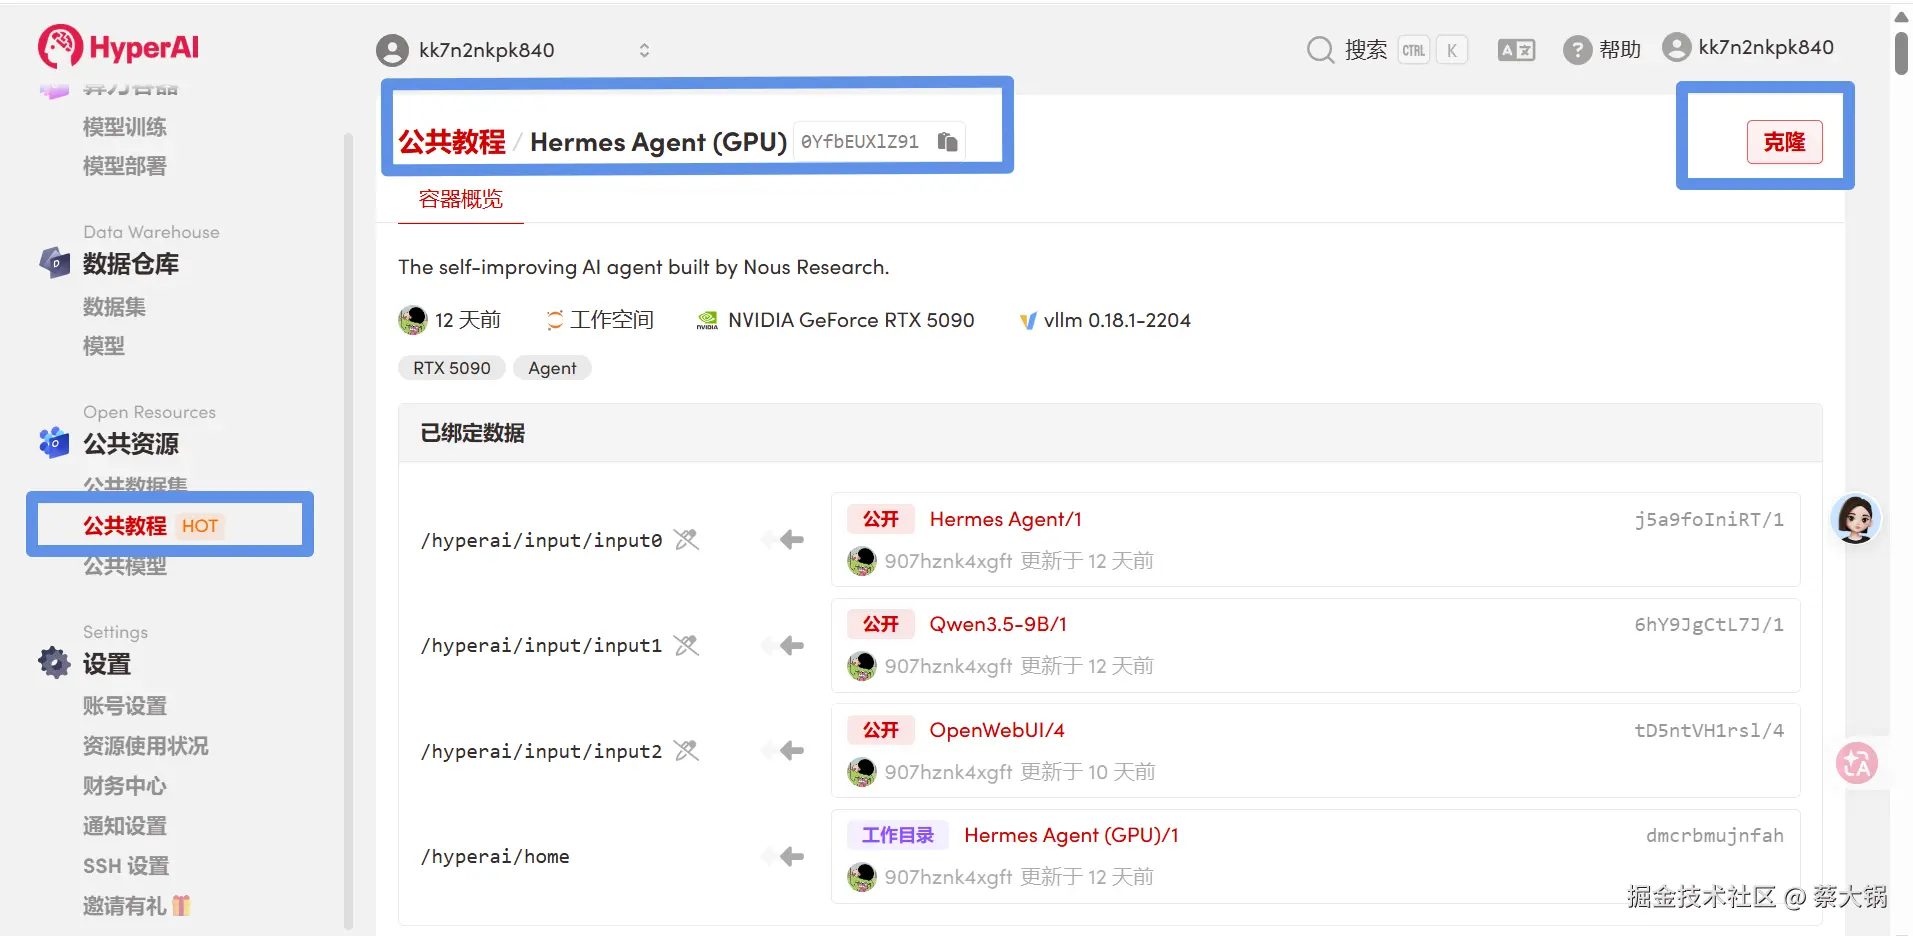1913x936 pixels.
Task: Click the ID dmcrbmujnfah
Action: [1715, 835]
